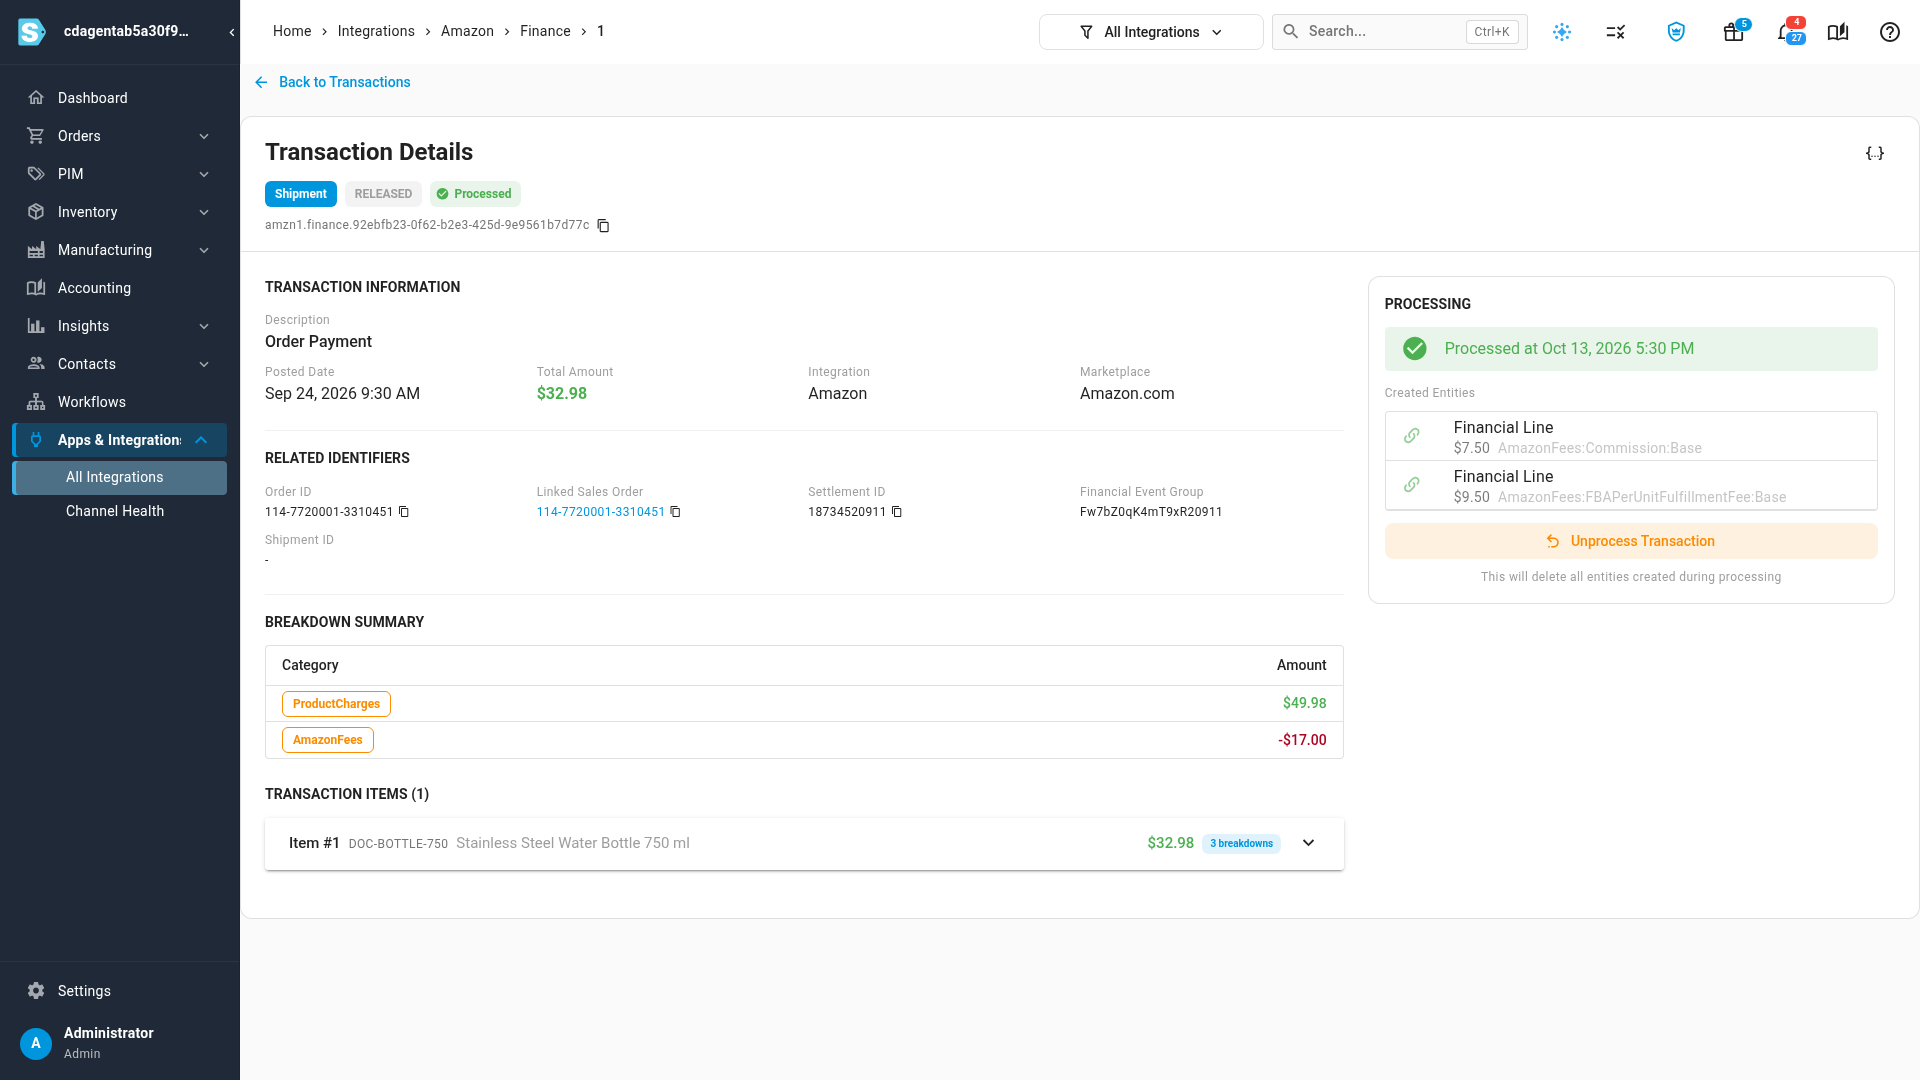
Task: Open Accounting section
Action: click(120, 288)
